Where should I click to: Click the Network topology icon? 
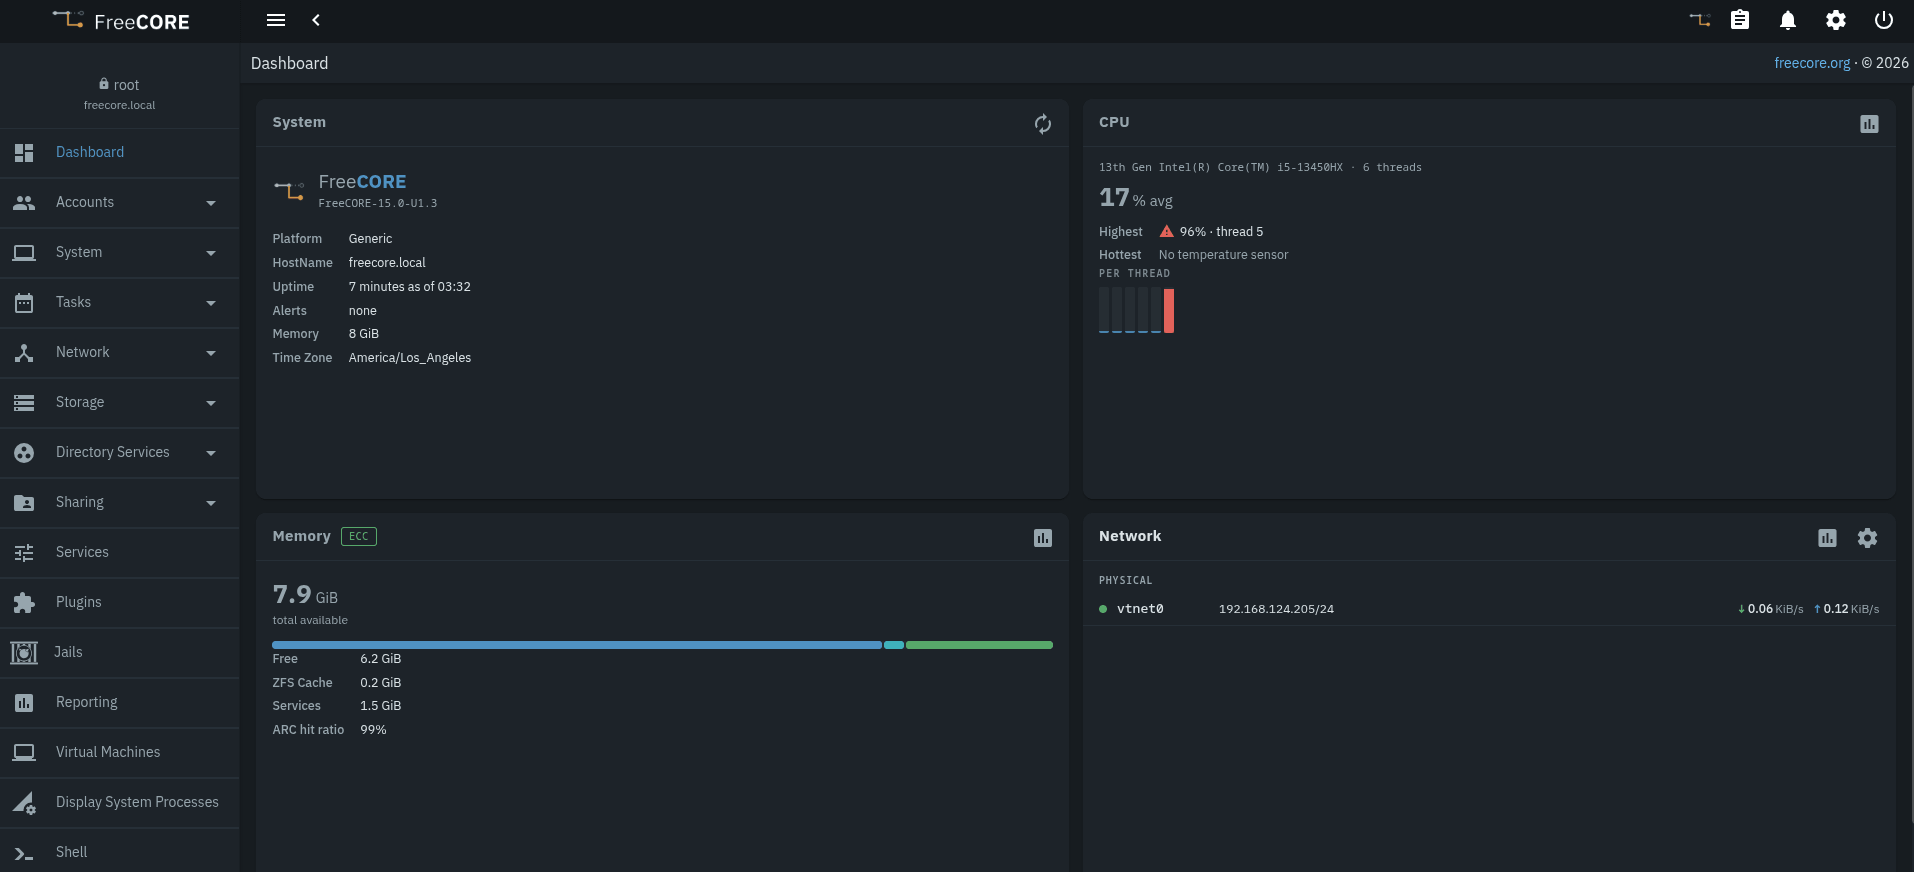[x=24, y=353]
